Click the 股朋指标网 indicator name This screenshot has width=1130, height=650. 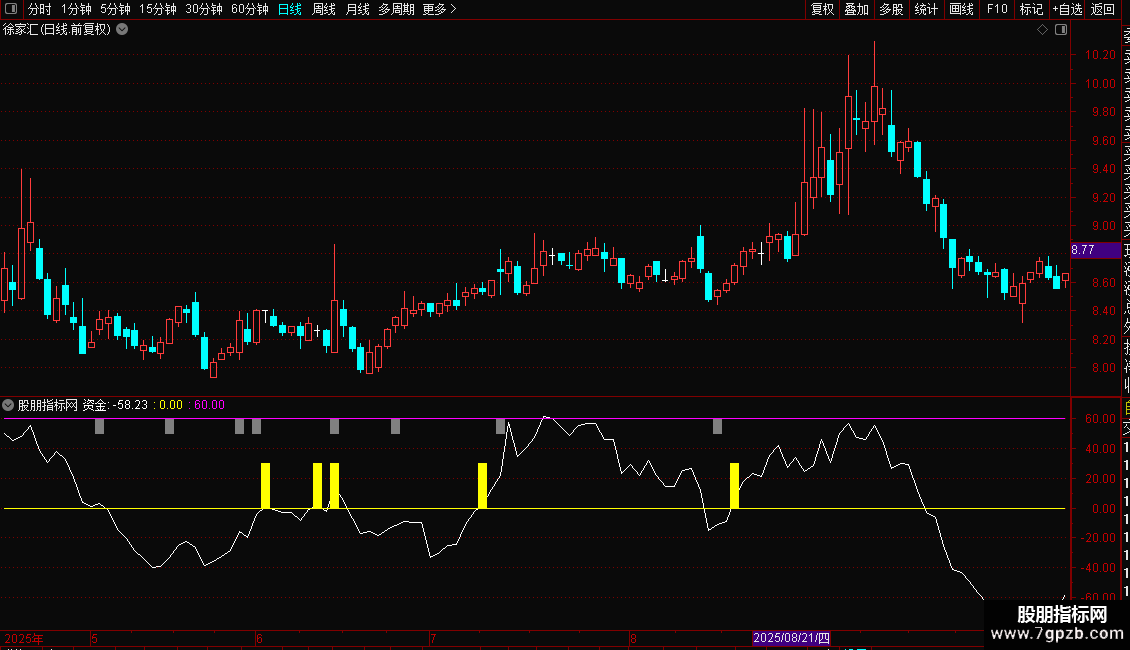pyautogui.click(x=48, y=405)
